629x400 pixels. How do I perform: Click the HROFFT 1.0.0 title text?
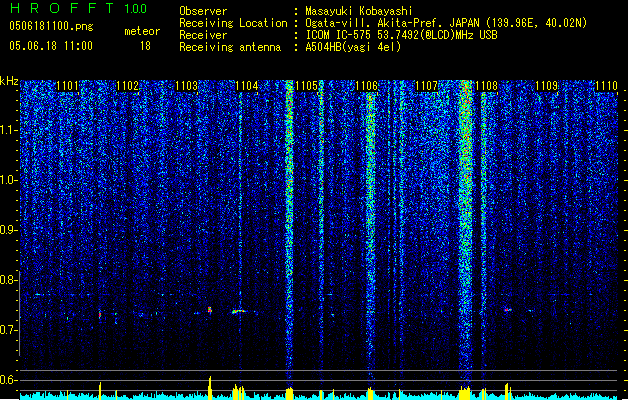point(79,8)
